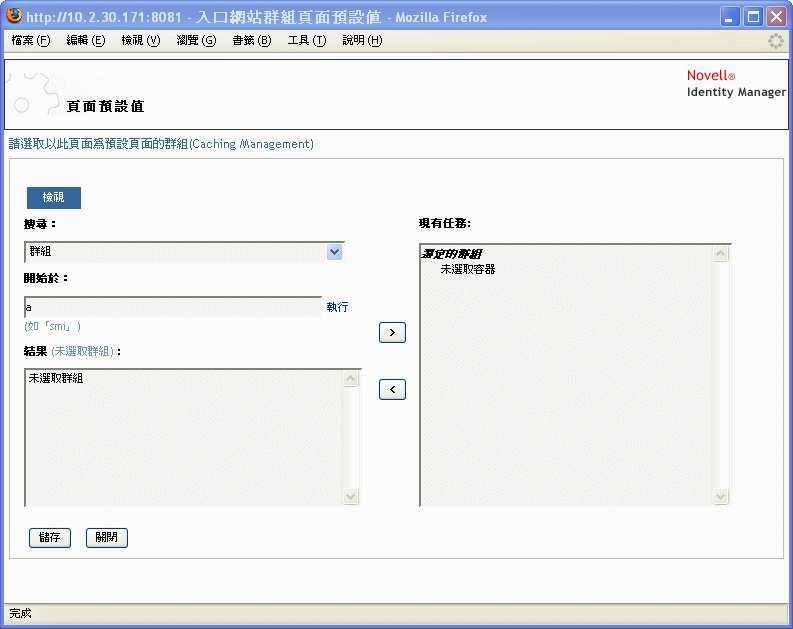Open the 檔案 (F) menu
Screen dimensions: 793x629
[x=31, y=40]
